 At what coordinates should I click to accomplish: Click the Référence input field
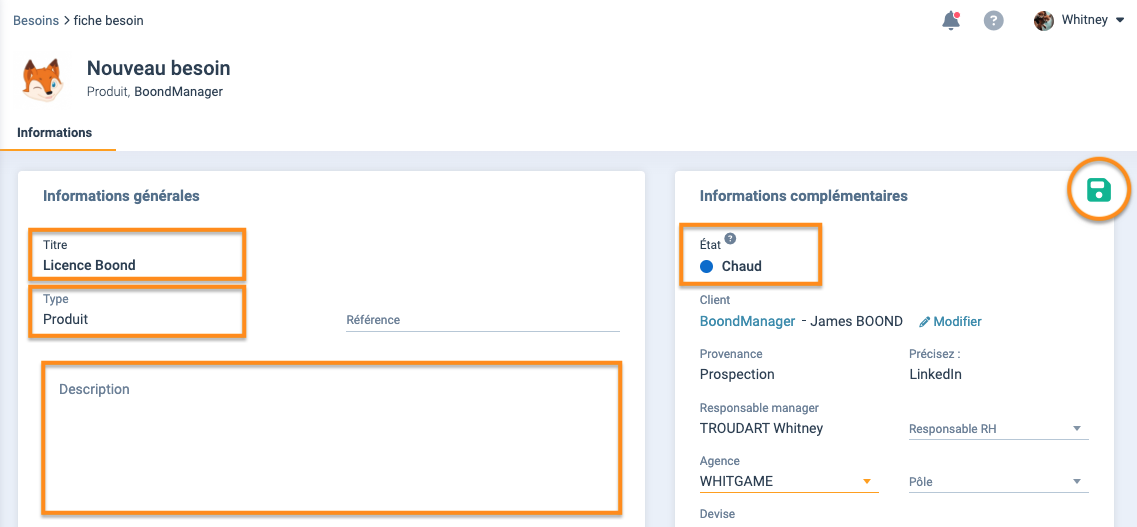[482, 320]
